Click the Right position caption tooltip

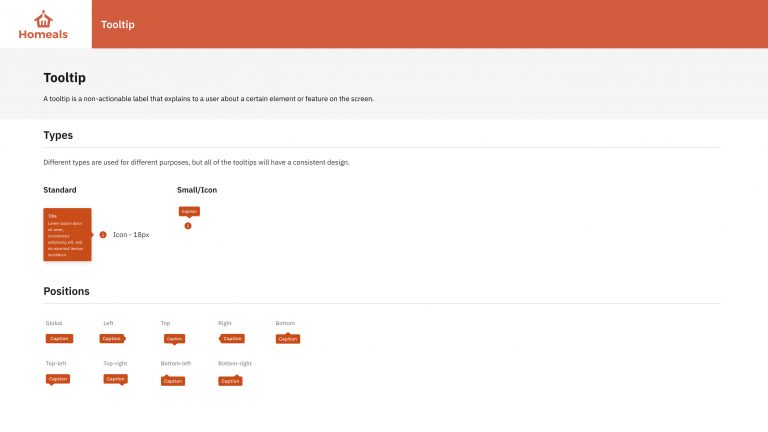coord(232,338)
